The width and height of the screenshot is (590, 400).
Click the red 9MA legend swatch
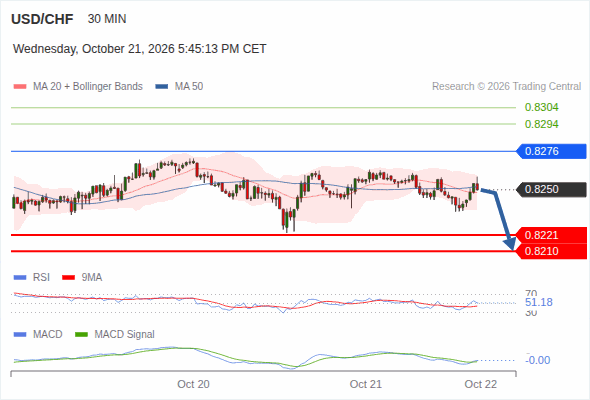point(68,278)
